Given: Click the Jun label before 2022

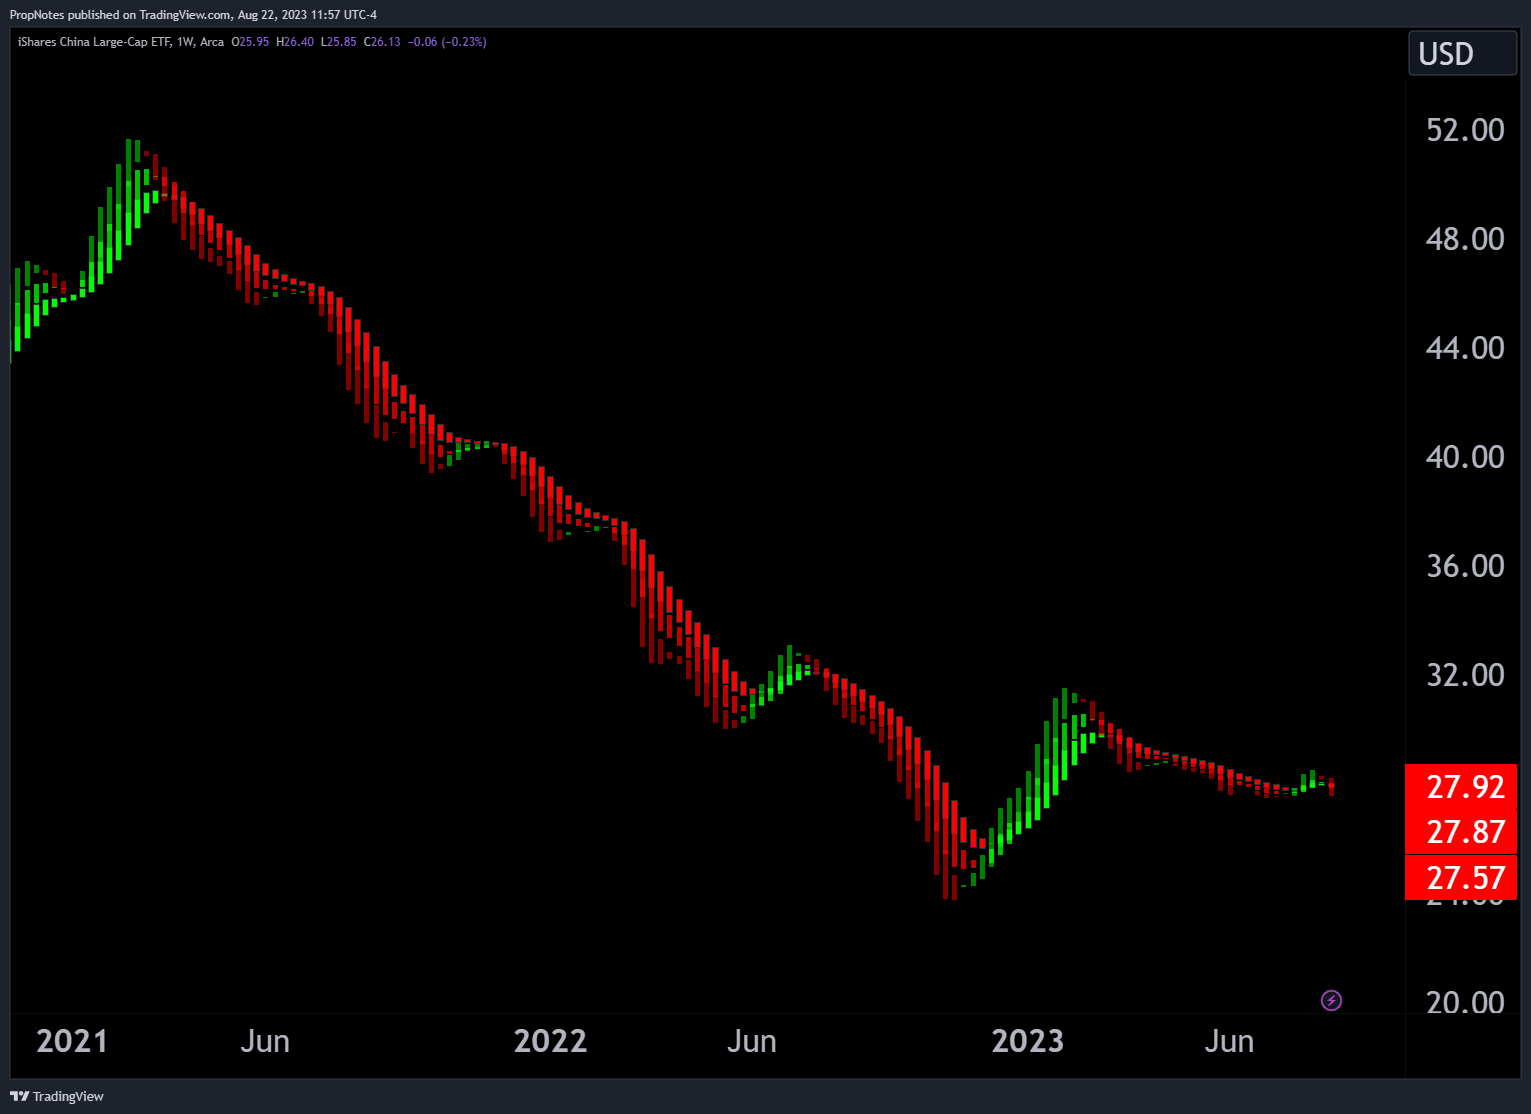Looking at the screenshot, I should pos(265,1041).
